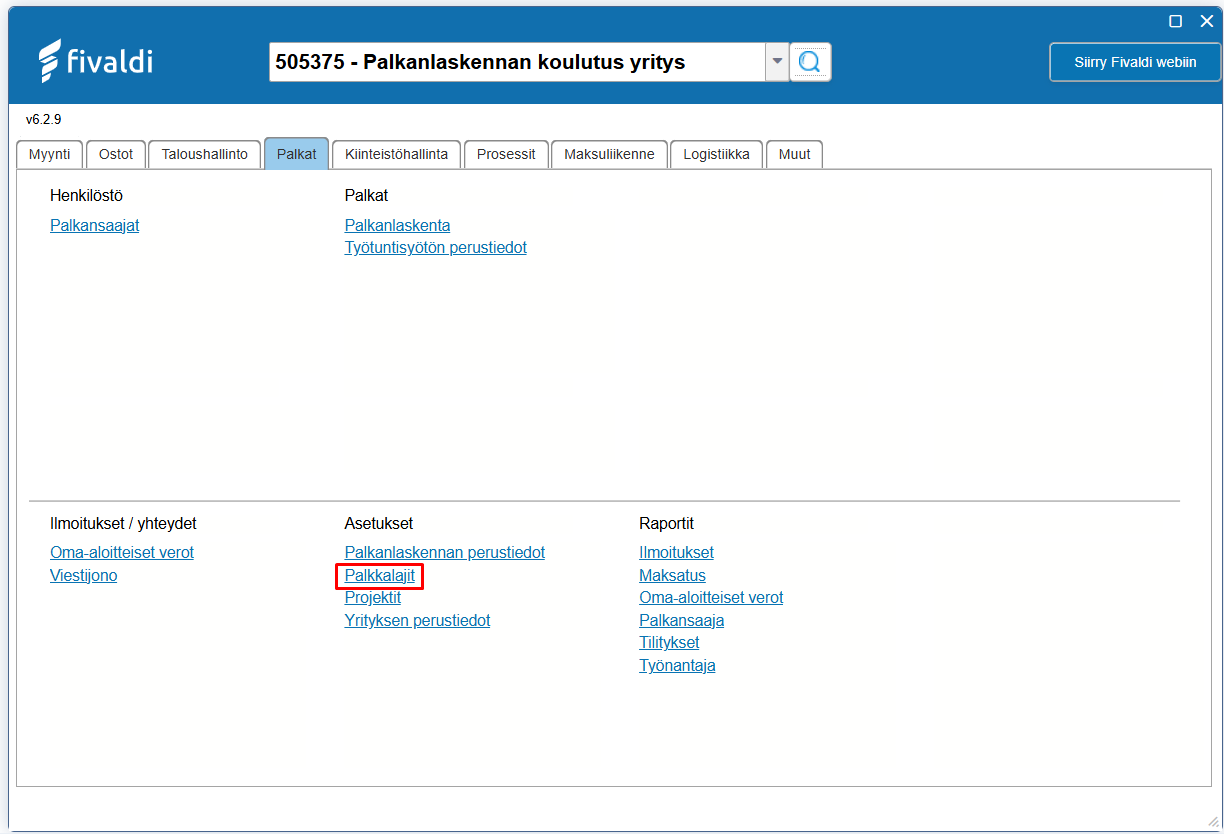Open the Palkanlaskenta link
Viewport: 1224px width, 834px height.
pos(398,226)
